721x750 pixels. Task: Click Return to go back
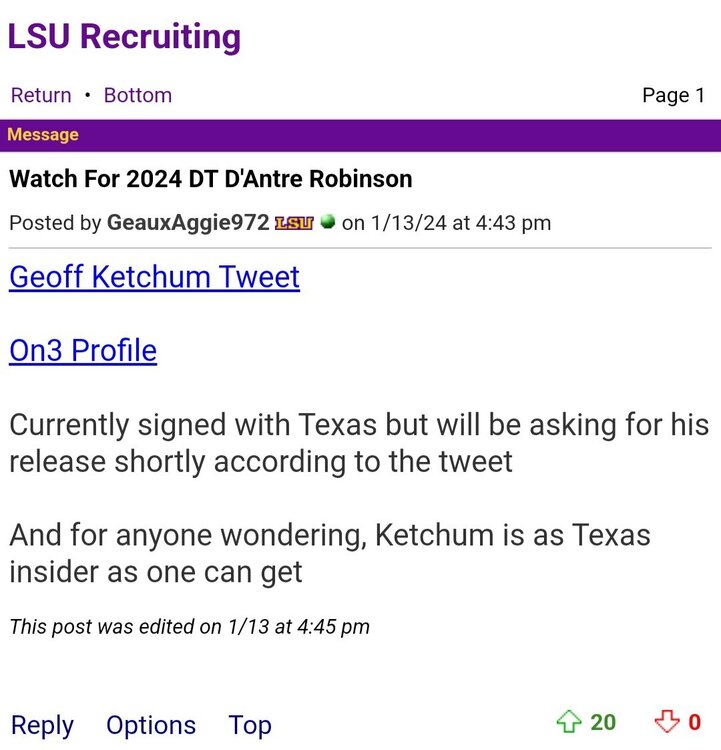[x=41, y=95]
